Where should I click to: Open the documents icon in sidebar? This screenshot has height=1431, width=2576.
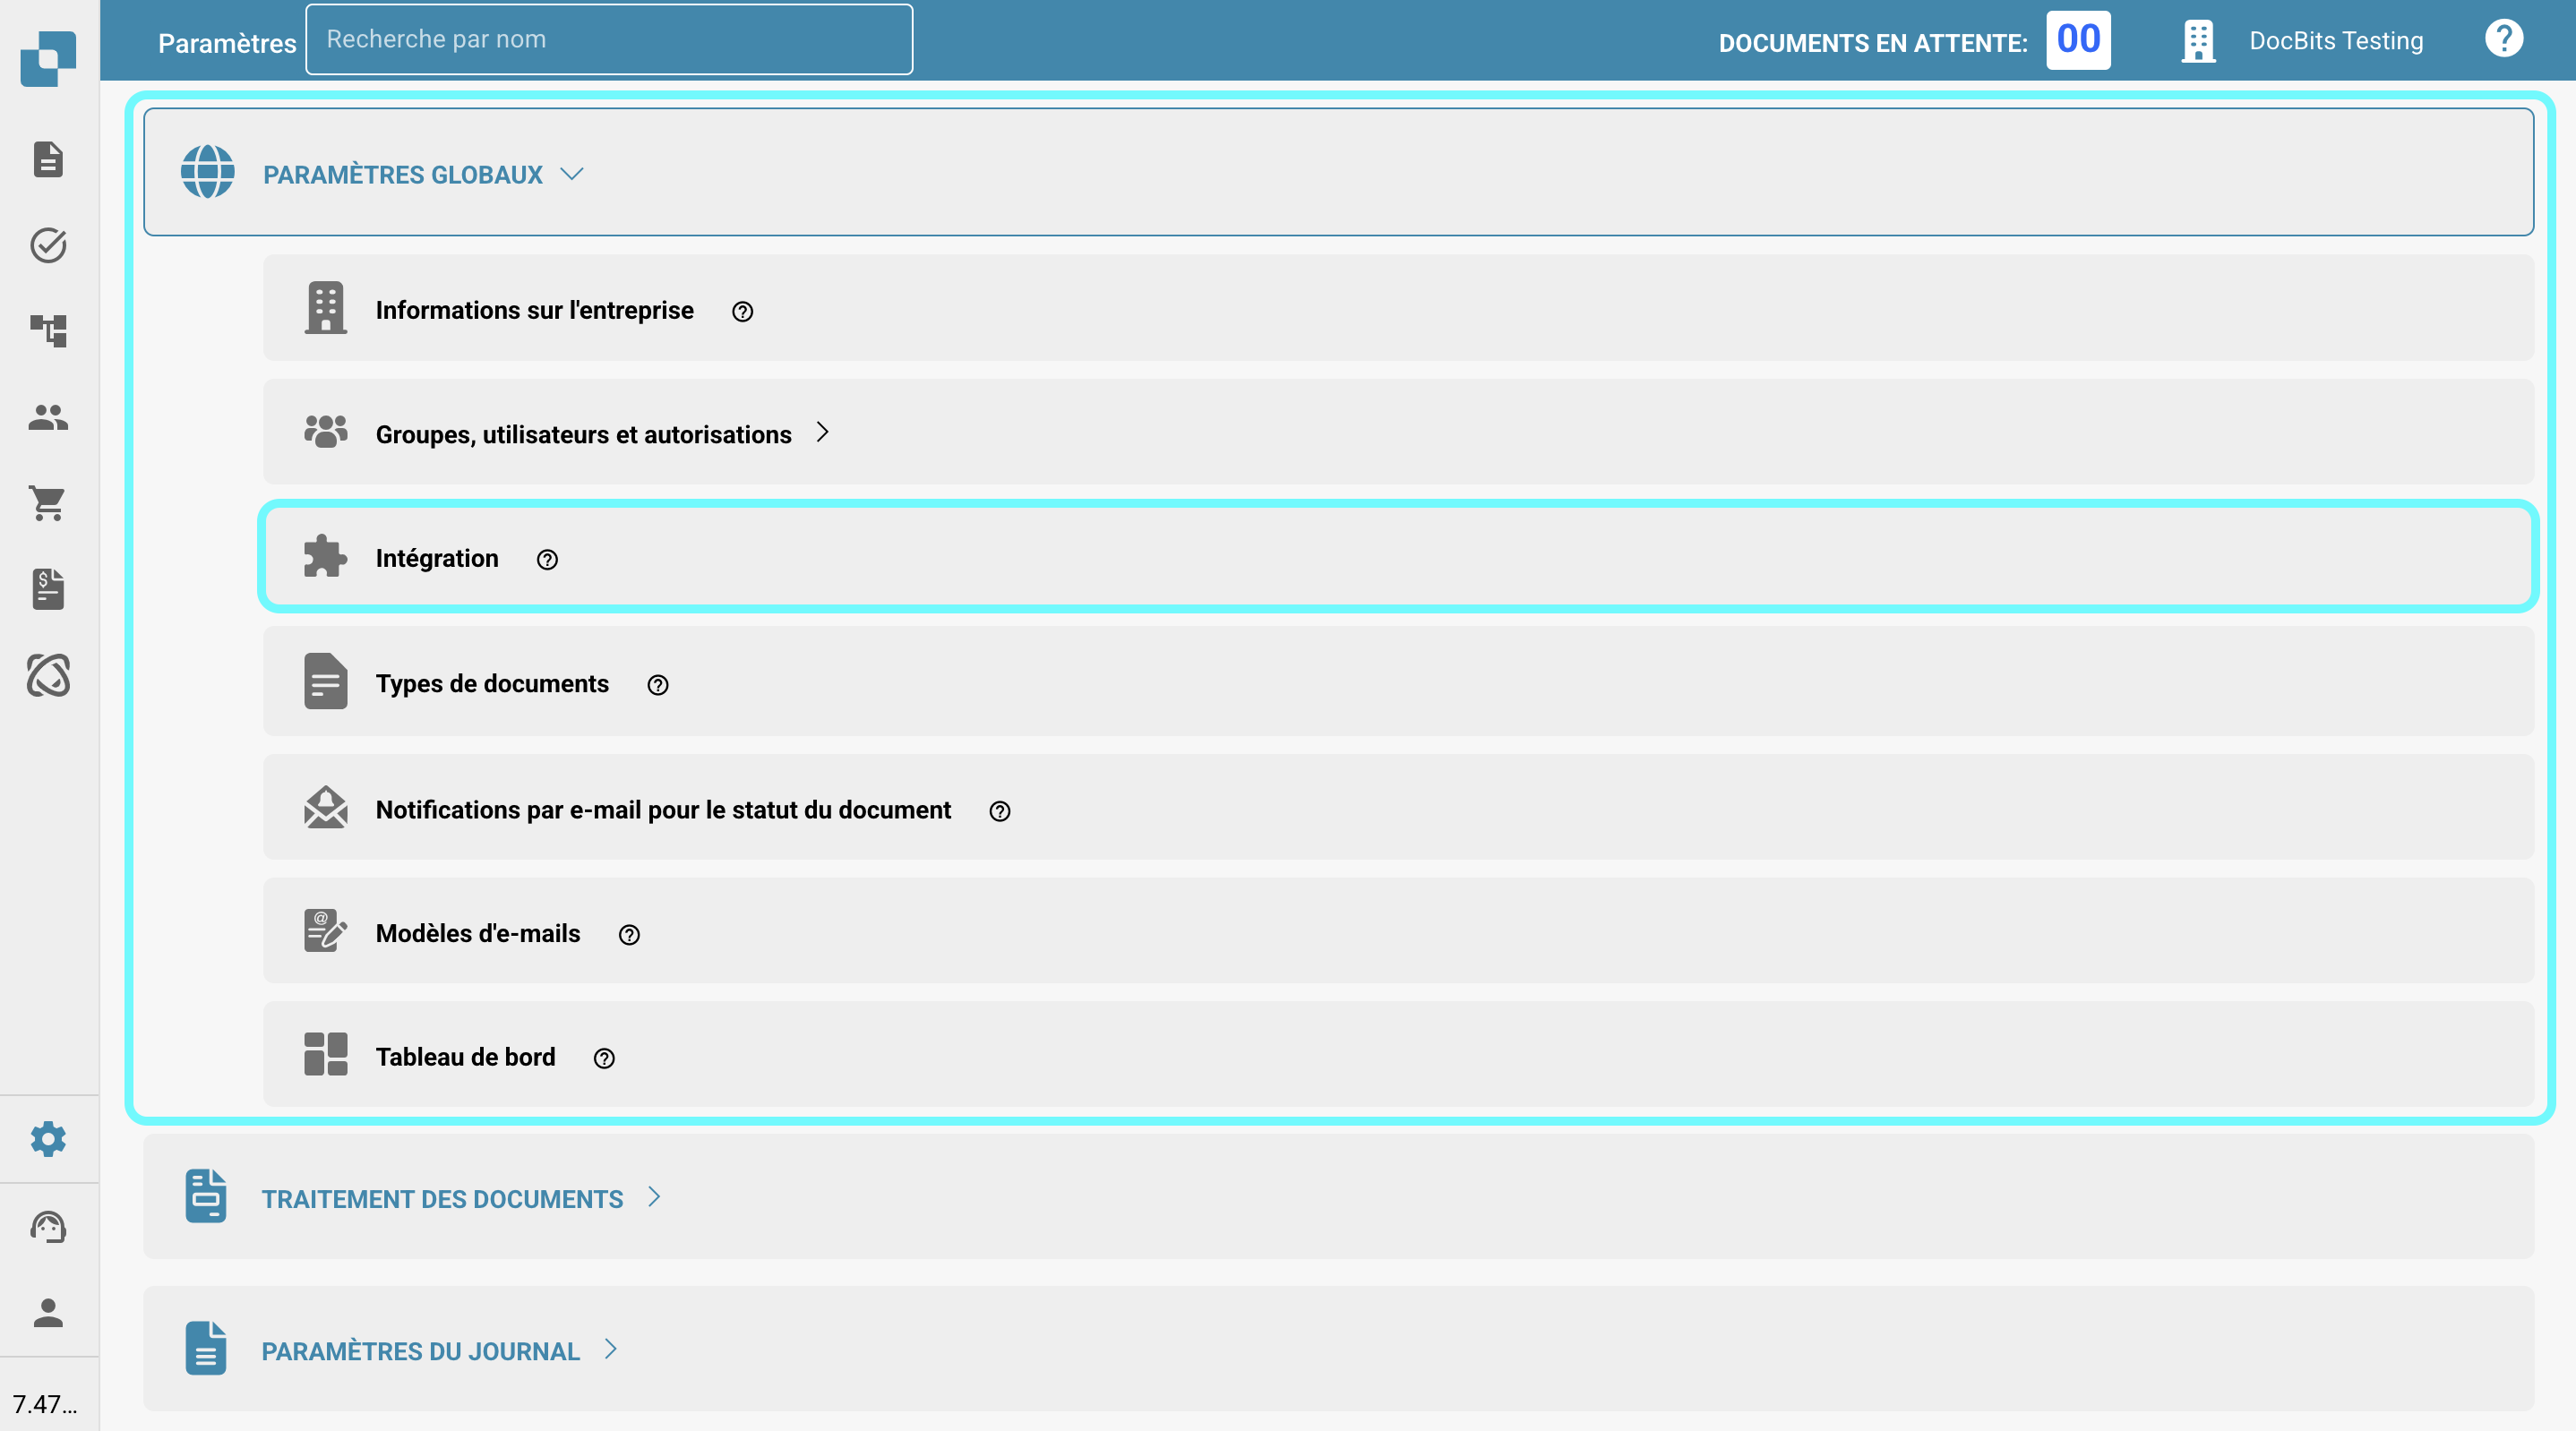point(48,159)
